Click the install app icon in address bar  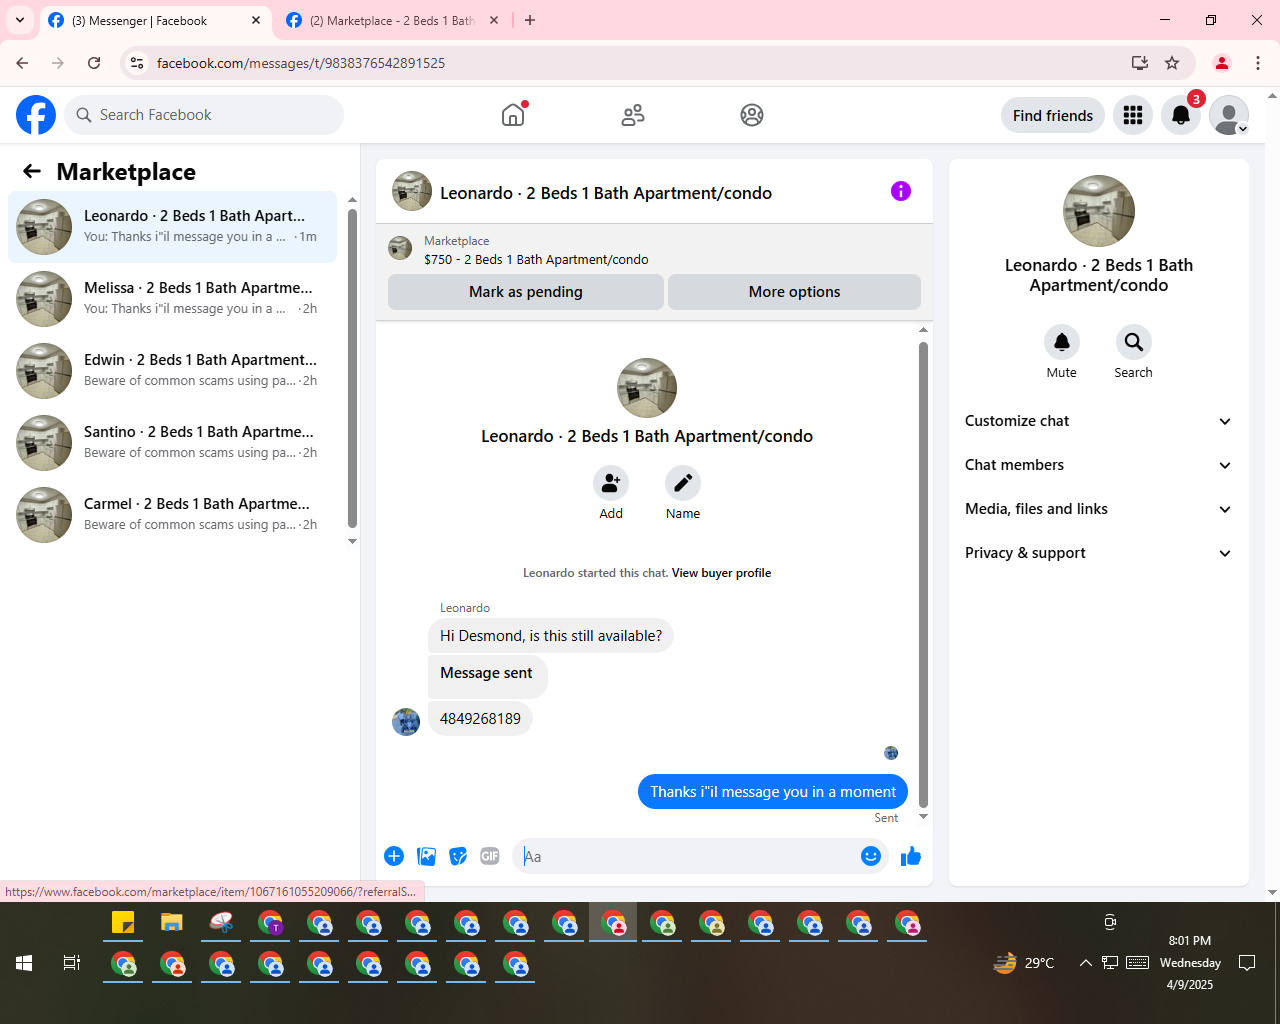coord(1139,63)
